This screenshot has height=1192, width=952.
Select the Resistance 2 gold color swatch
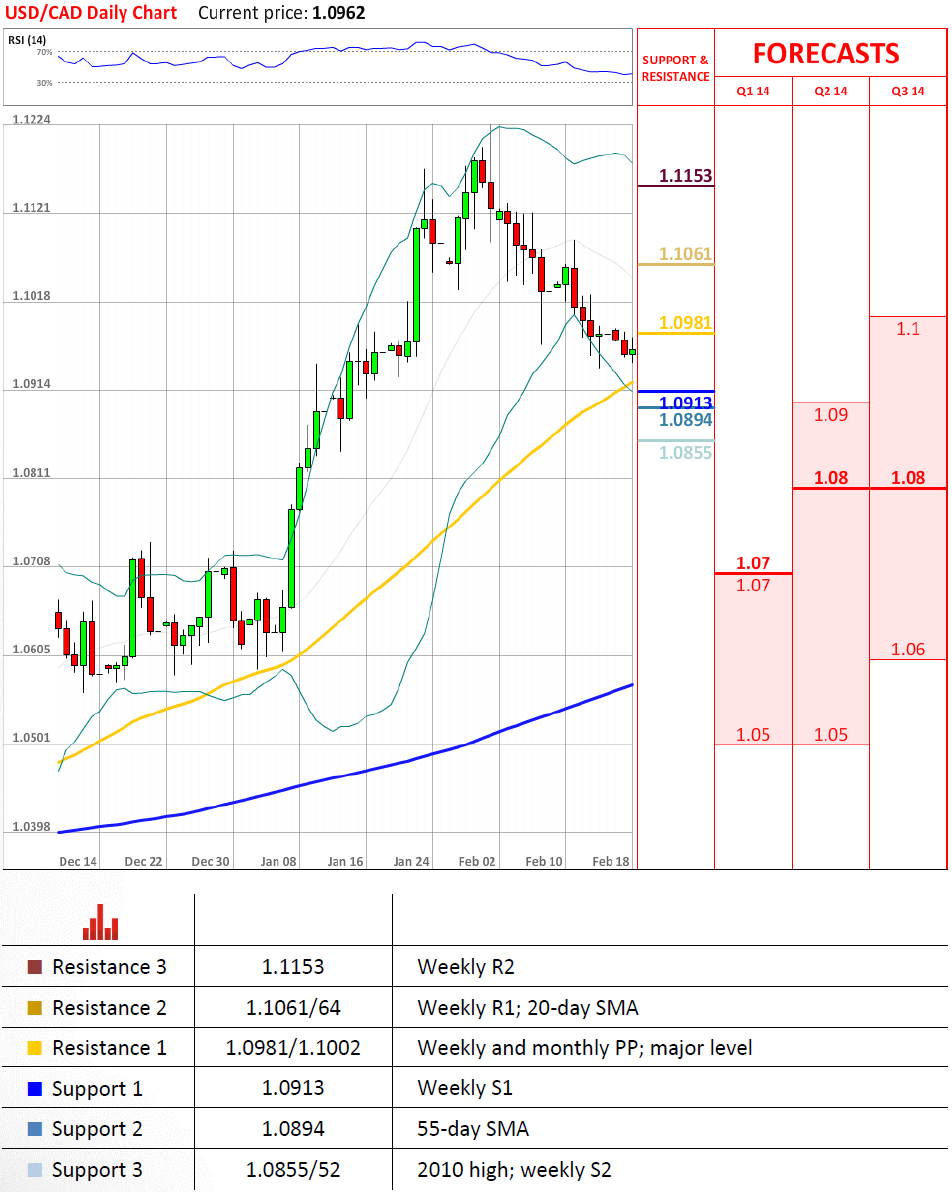[35, 1008]
